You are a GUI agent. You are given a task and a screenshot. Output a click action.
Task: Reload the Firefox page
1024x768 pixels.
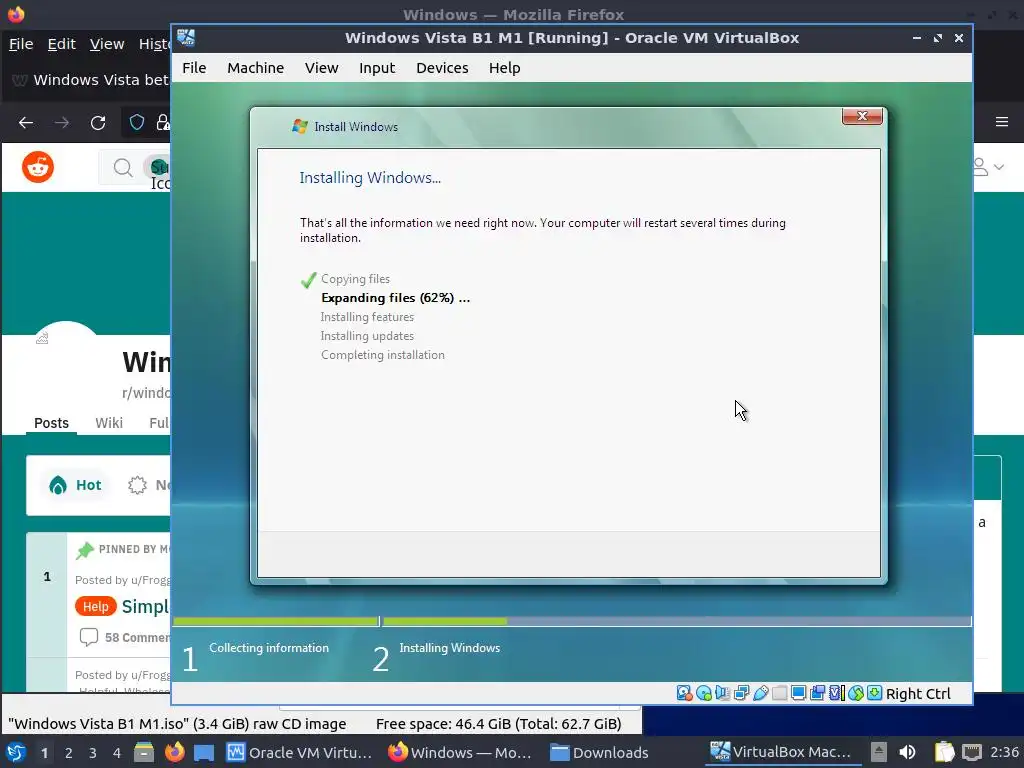tap(98, 123)
